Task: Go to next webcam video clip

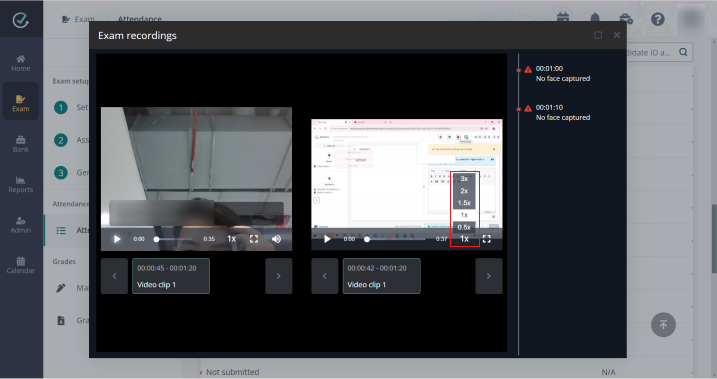Action: tap(278, 276)
